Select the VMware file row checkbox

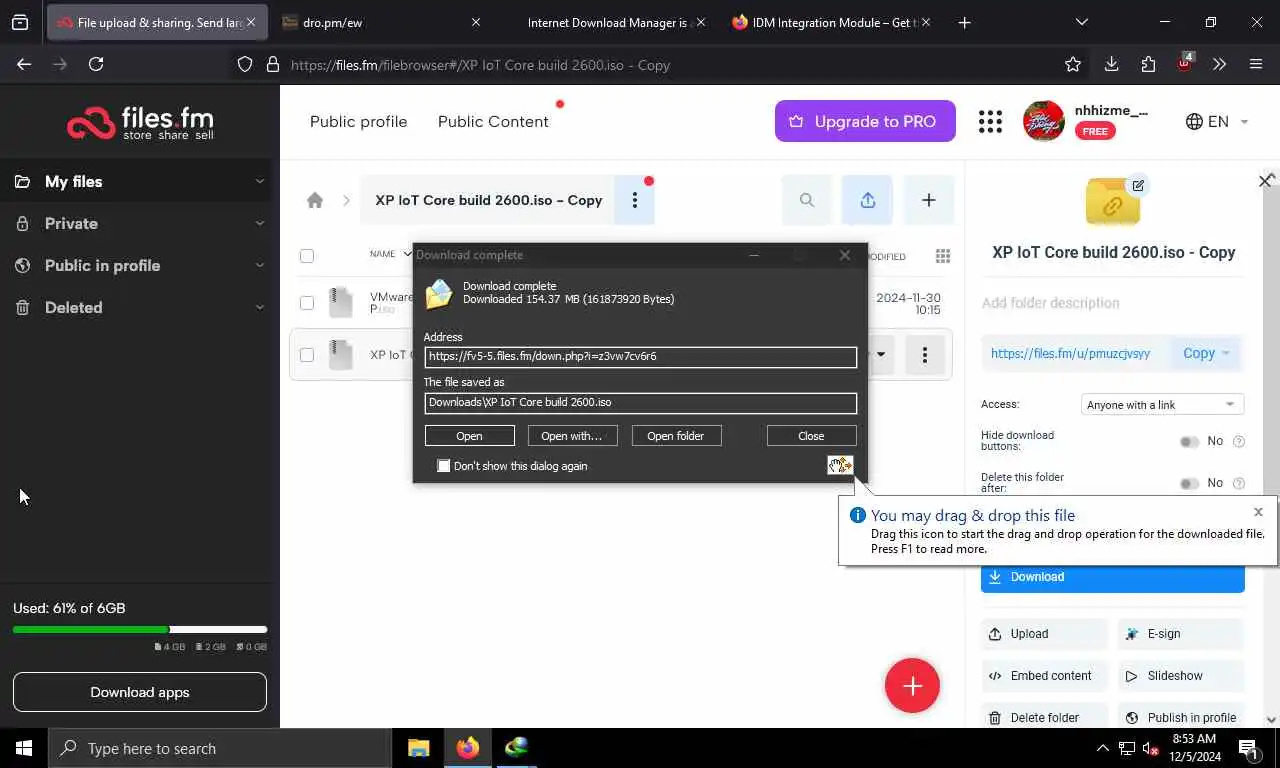pyautogui.click(x=307, y=302)
